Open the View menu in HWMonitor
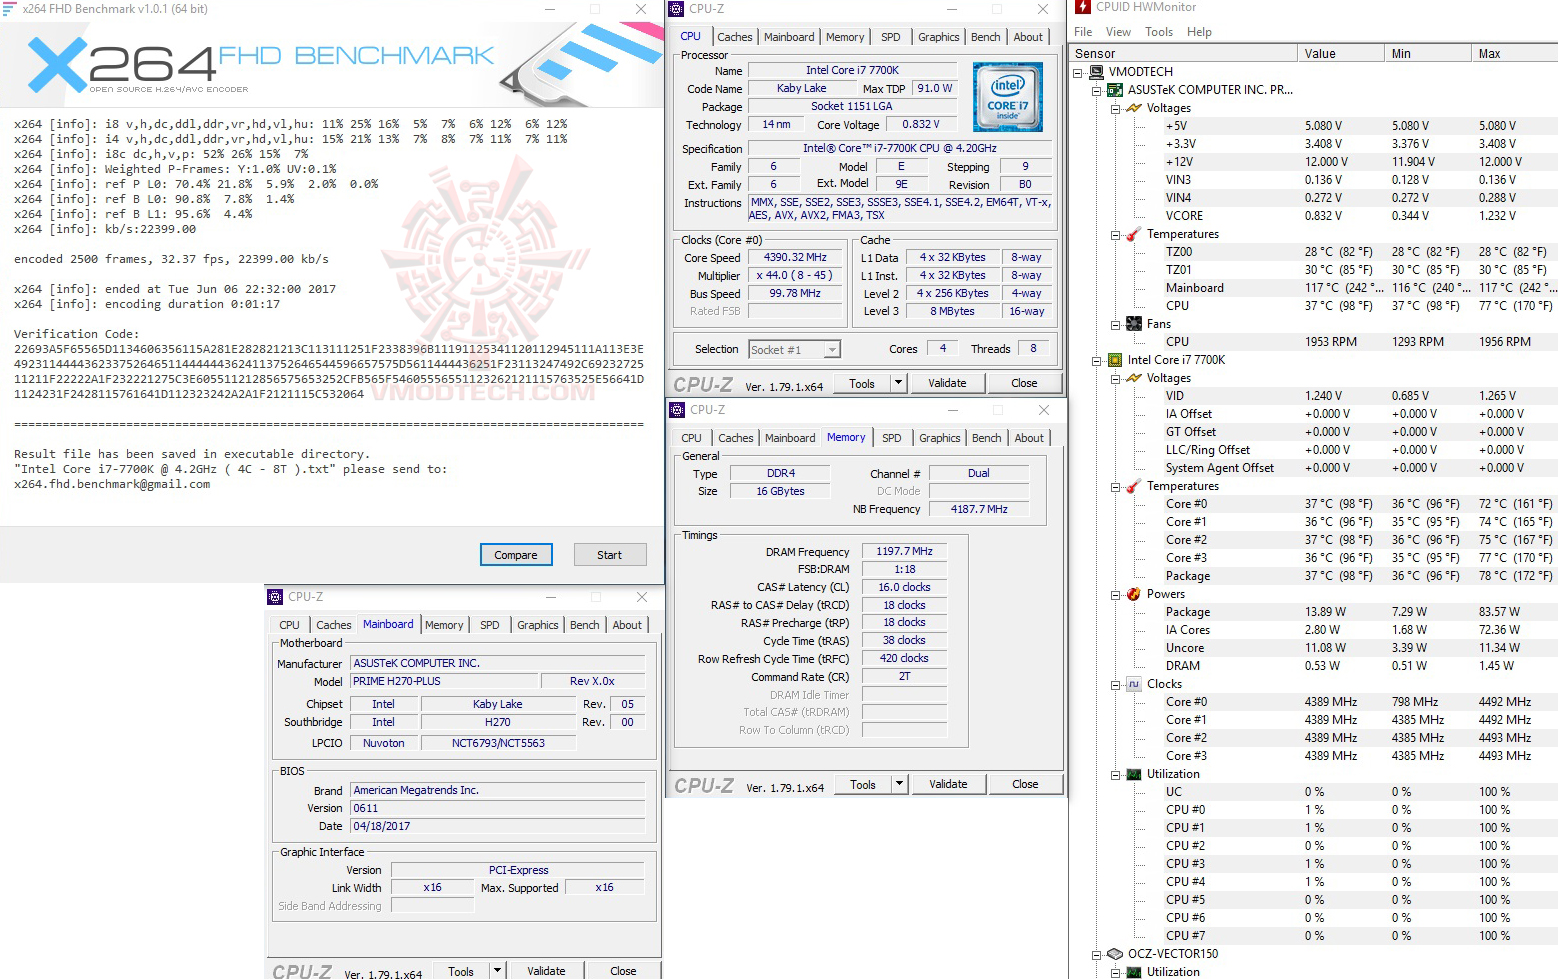 pos(1118,31)
